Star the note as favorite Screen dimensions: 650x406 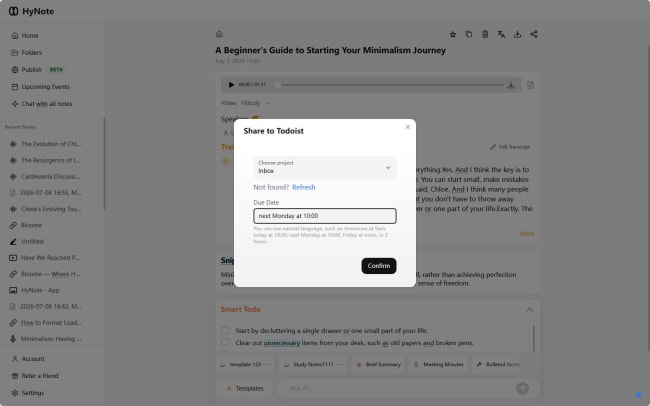453,34
